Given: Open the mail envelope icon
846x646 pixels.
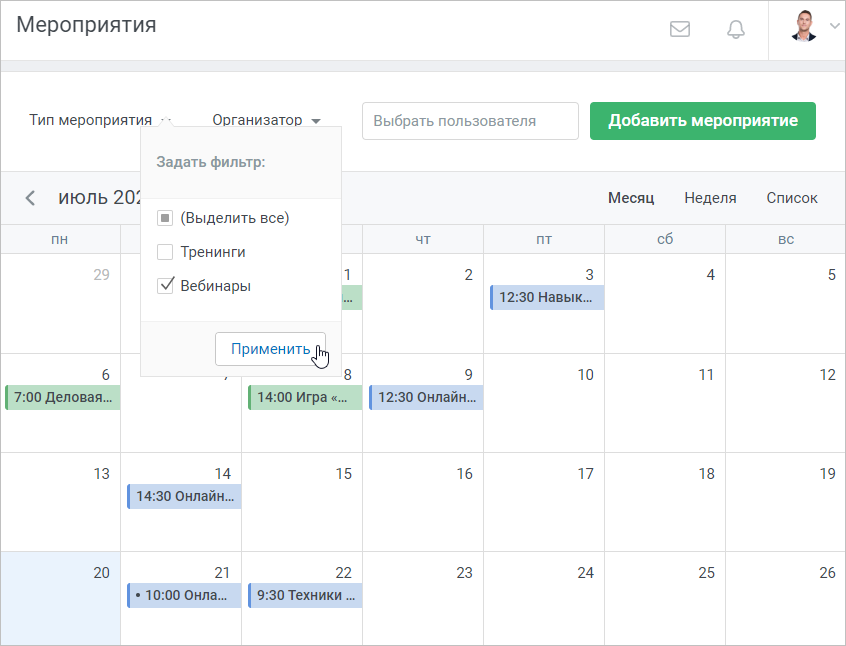Looking at the screenshot, I should pos(679,29).
